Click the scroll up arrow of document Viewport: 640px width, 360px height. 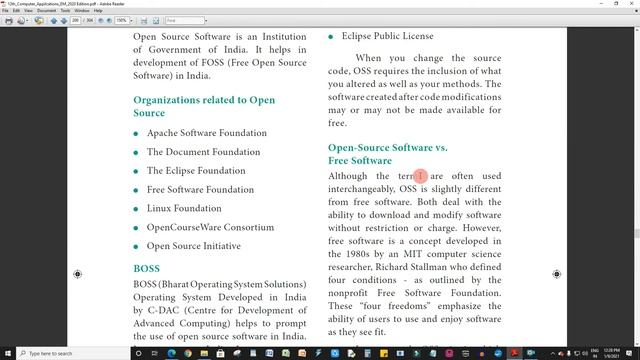(637, 29)
